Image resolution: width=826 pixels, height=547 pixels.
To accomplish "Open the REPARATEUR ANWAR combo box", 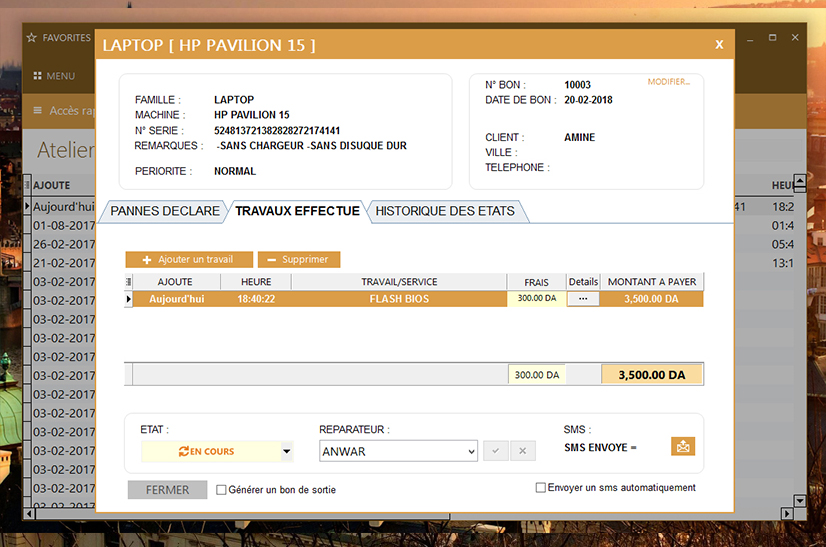I will 398,452.
